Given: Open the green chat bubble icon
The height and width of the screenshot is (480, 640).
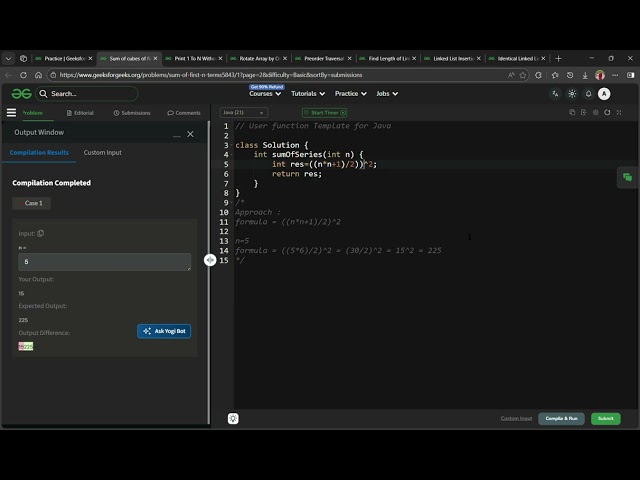Looking at the screenshot, I should 627,177.
